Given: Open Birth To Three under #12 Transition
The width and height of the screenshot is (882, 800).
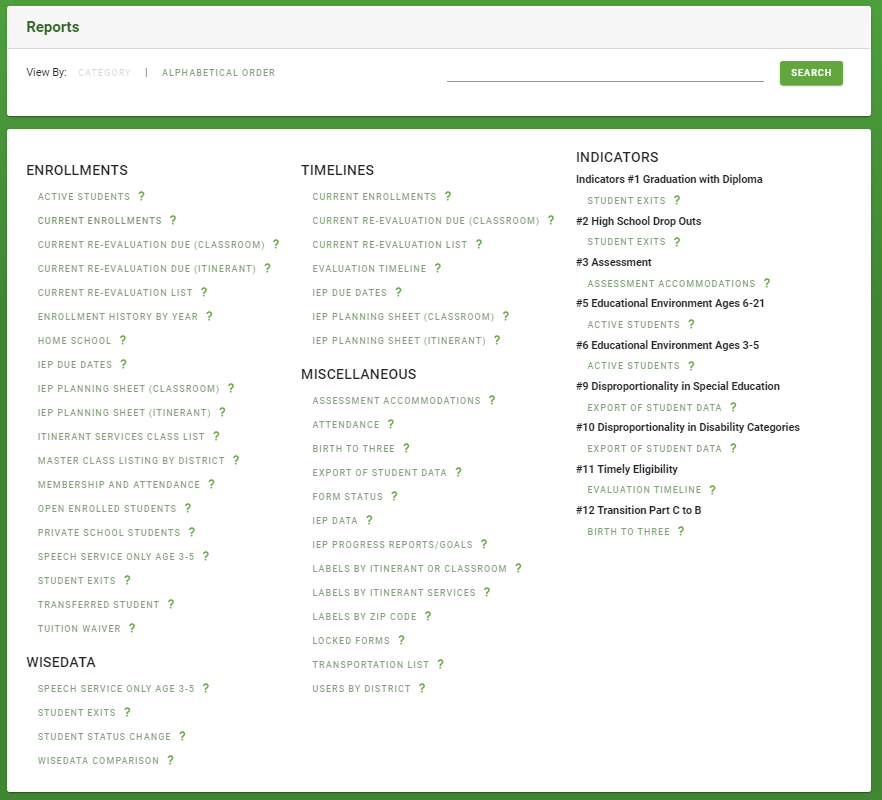Looking at the screenshot, I should (x=629, y=532).
